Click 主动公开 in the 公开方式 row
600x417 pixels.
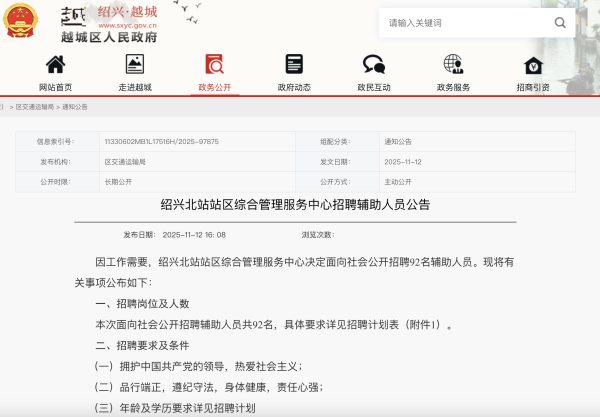click(398, 182)
